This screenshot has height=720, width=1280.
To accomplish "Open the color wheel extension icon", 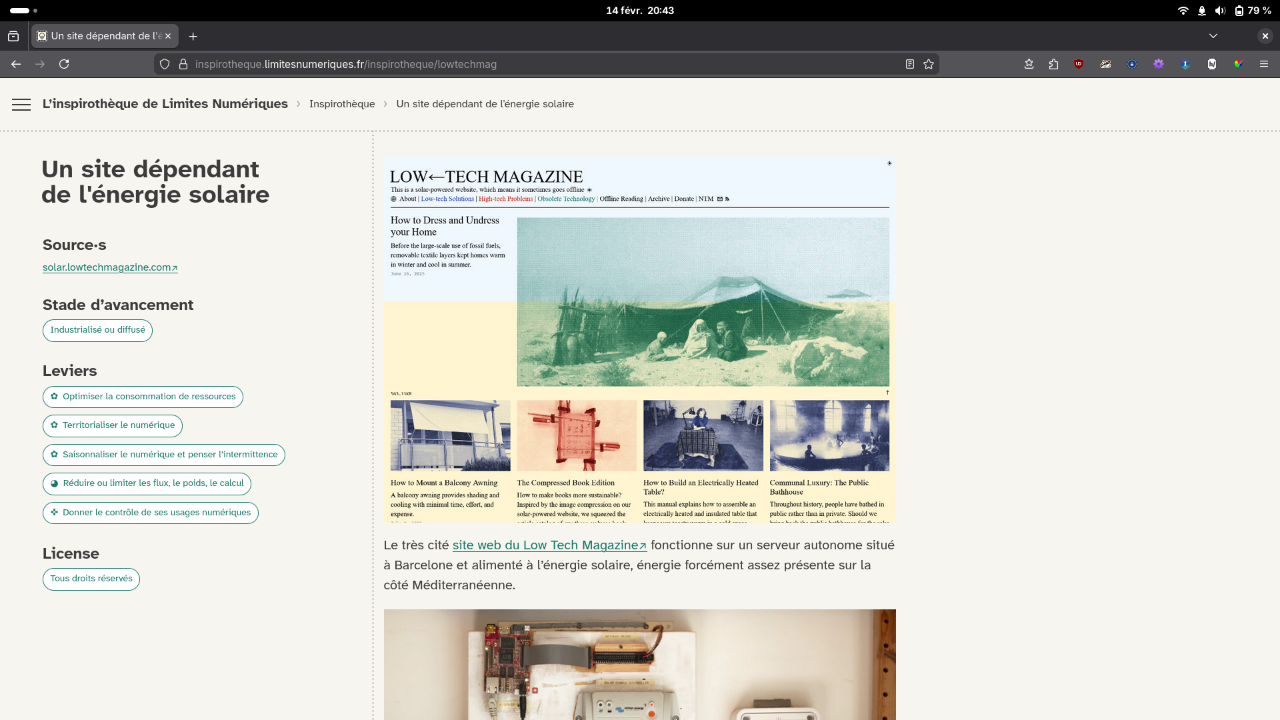I will tap(1238, 64).
